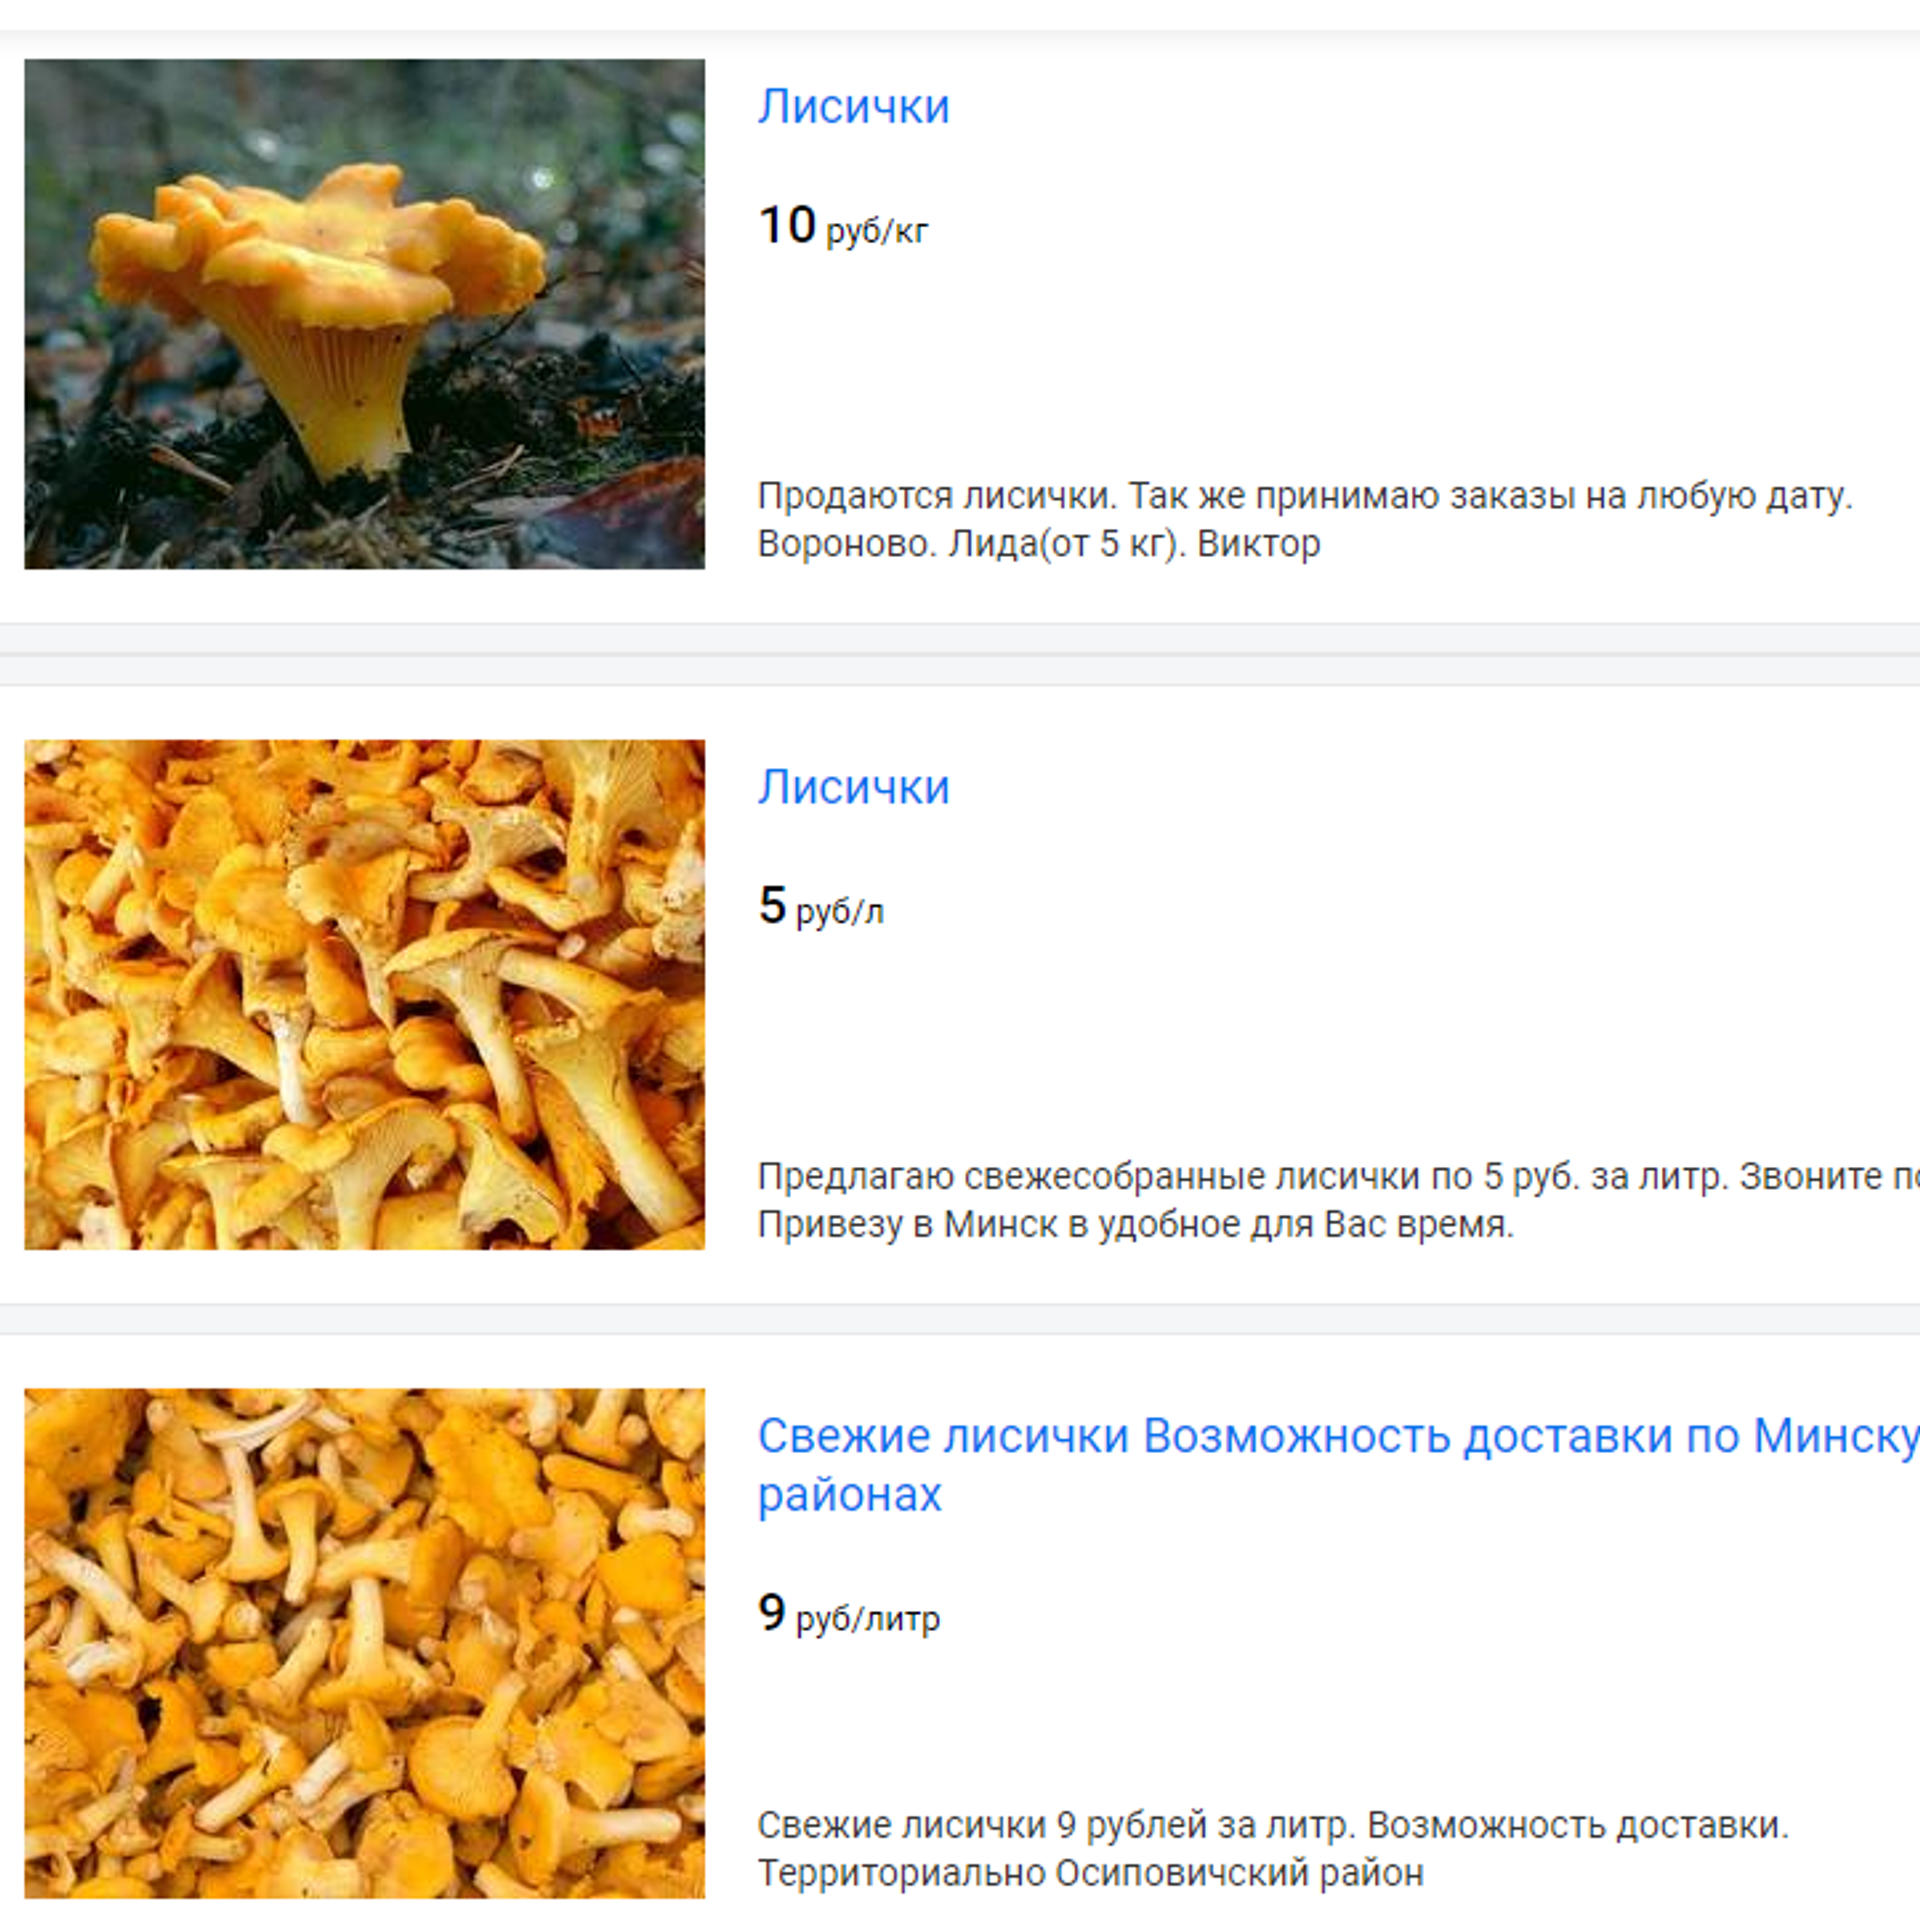
Task: Open the photo of the 5 руб/л listing
Action: pyautogui.click(x=364, y=994)
